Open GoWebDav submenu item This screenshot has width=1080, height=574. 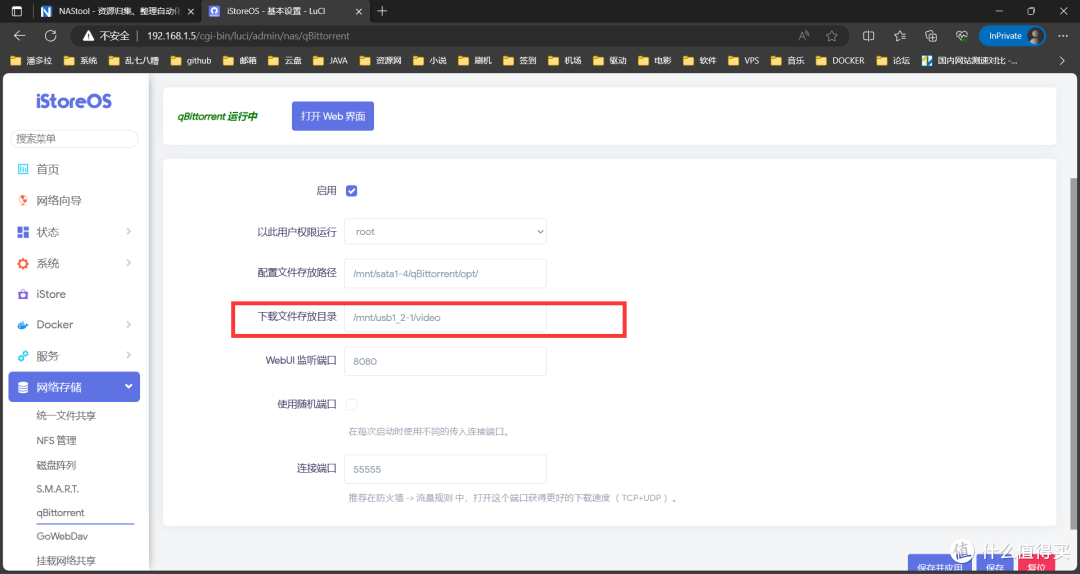pos(62,535)
